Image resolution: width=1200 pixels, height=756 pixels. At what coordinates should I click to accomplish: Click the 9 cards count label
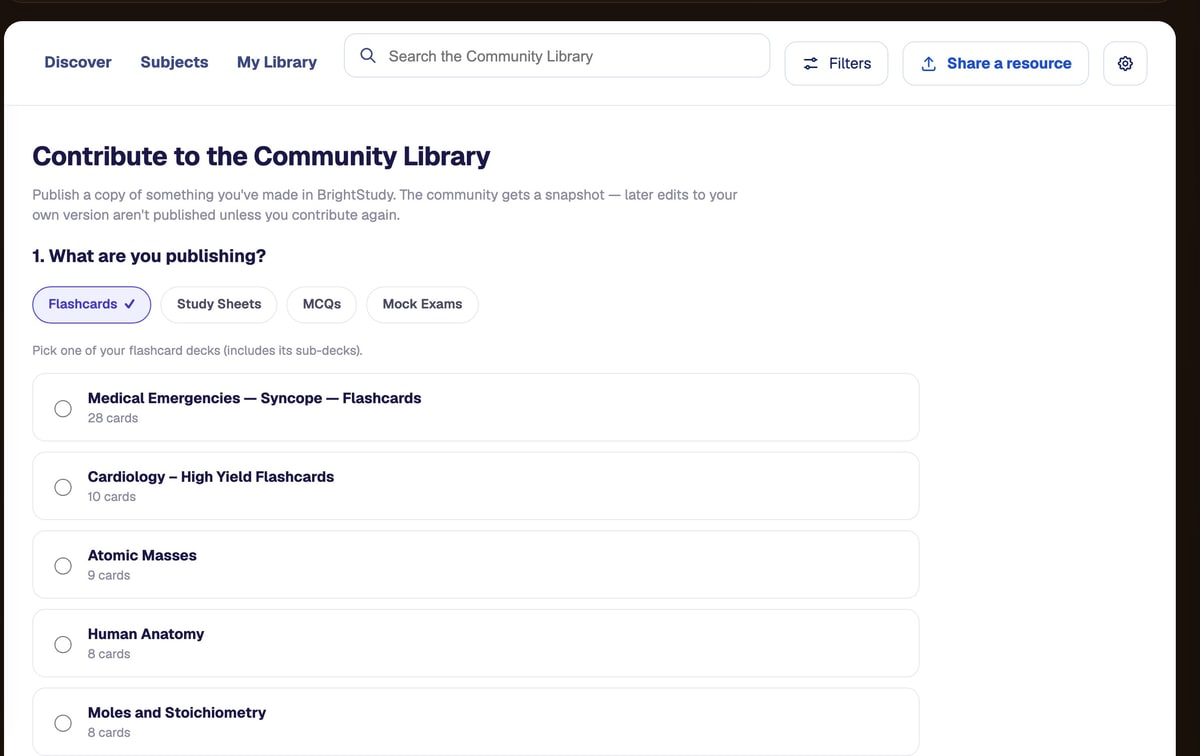tap(109, 575)
